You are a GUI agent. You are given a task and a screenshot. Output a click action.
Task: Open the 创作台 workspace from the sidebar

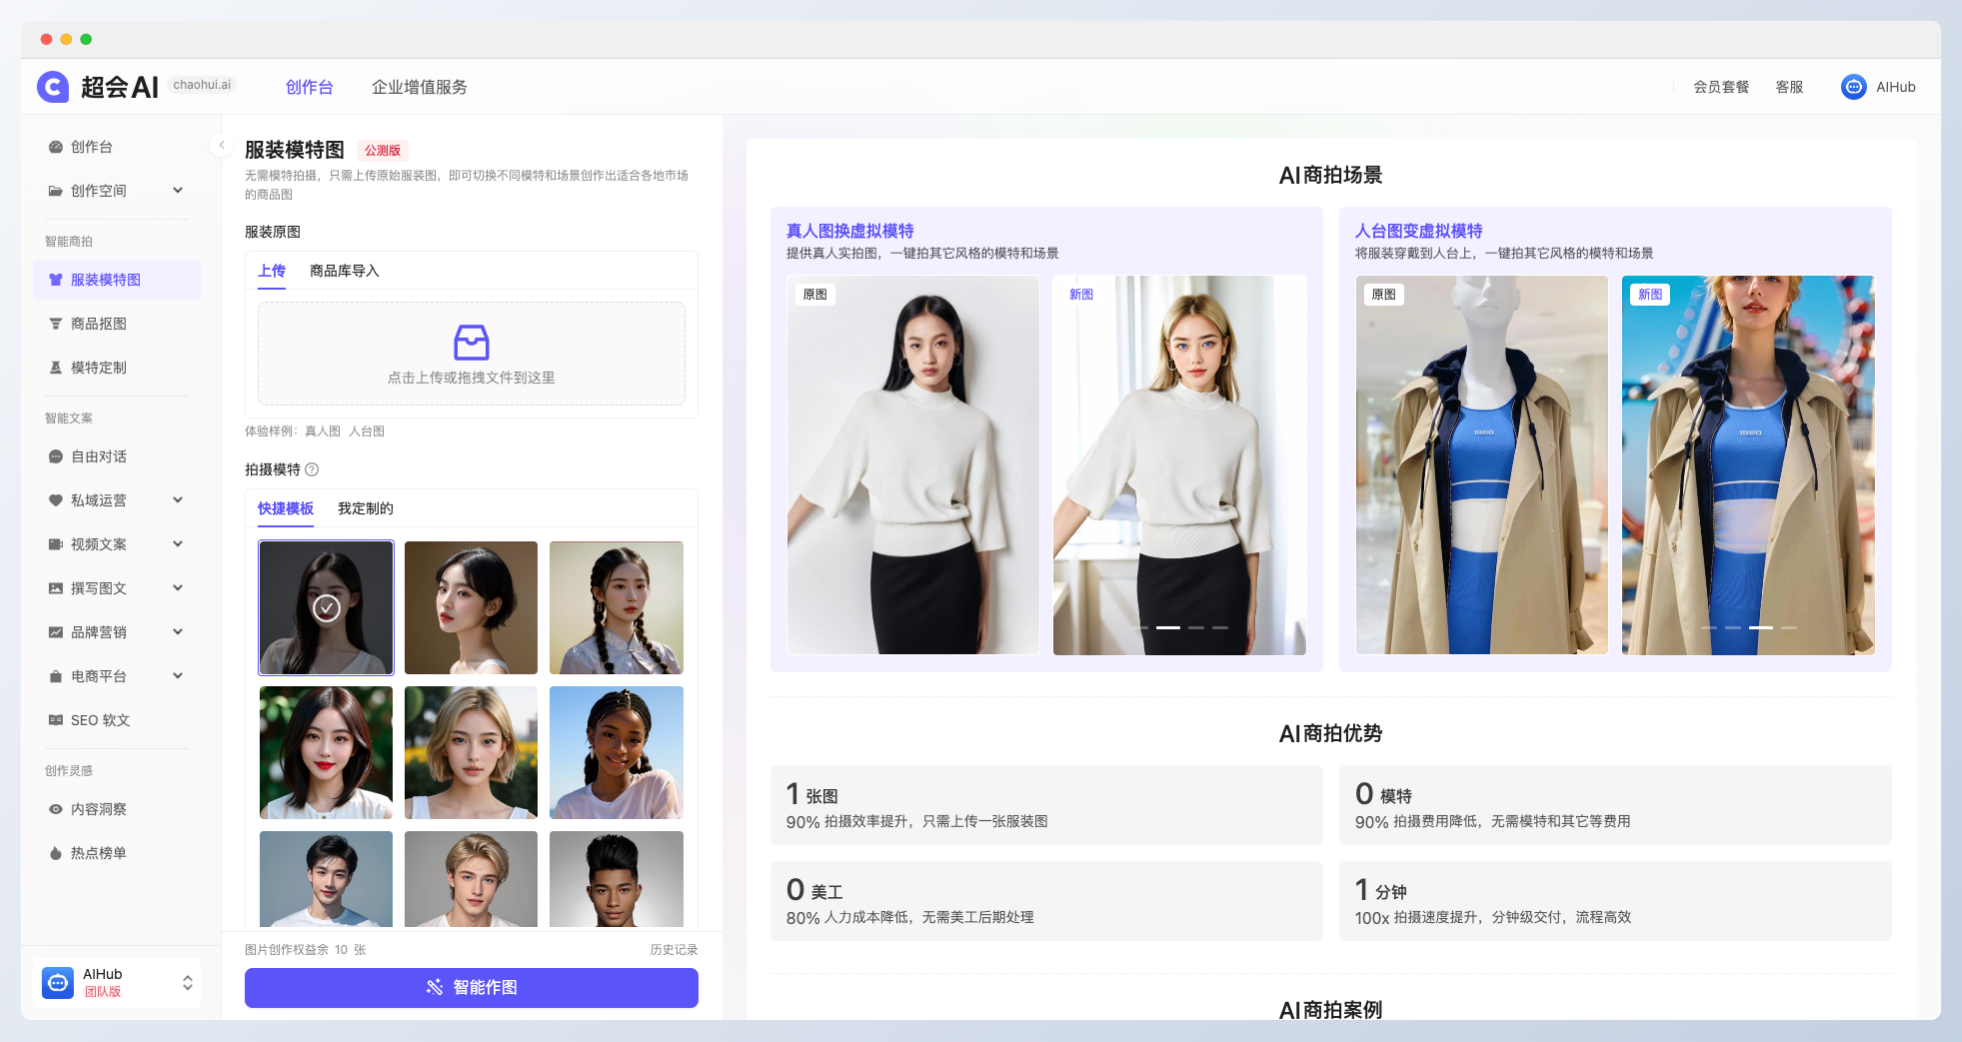93,146
